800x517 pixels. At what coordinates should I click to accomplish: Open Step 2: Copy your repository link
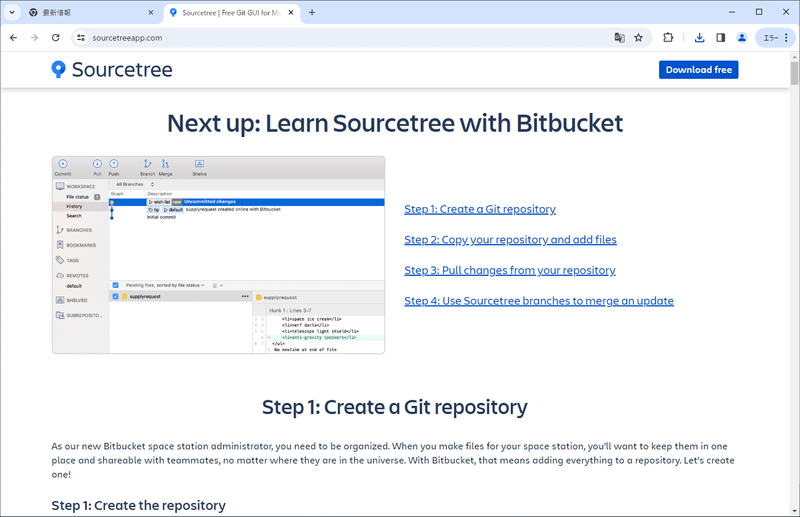(510, 240)
